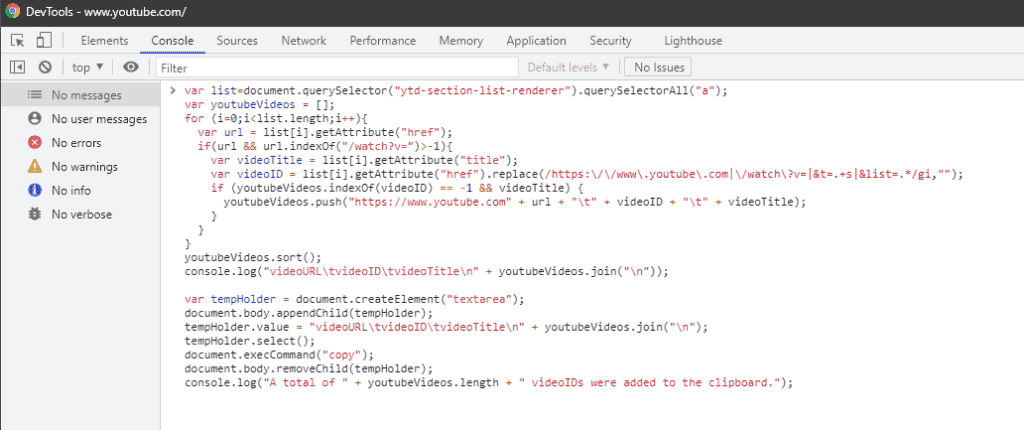Select the No warnings filter
Image resolution: width=1024 pixels, height=430 pixels.
pos(81,167)
